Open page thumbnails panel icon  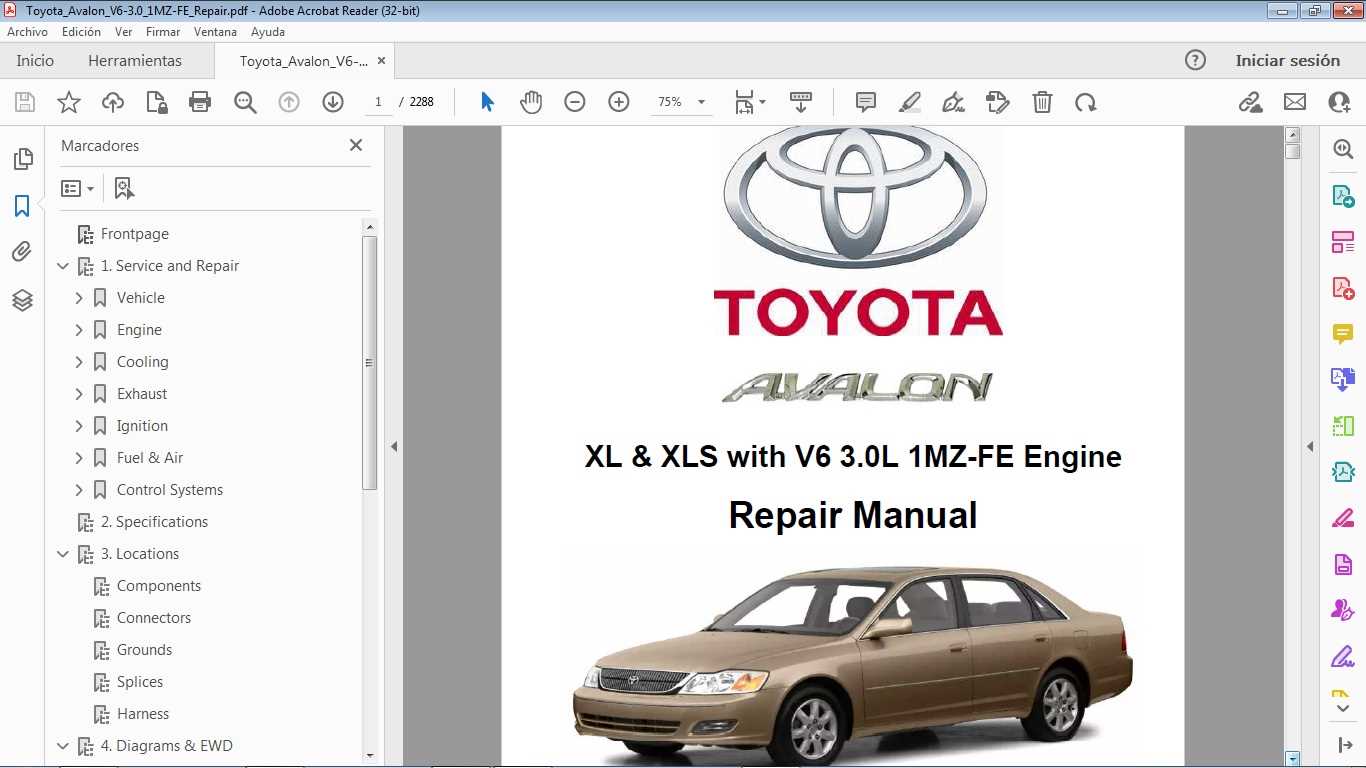[22, 159]
